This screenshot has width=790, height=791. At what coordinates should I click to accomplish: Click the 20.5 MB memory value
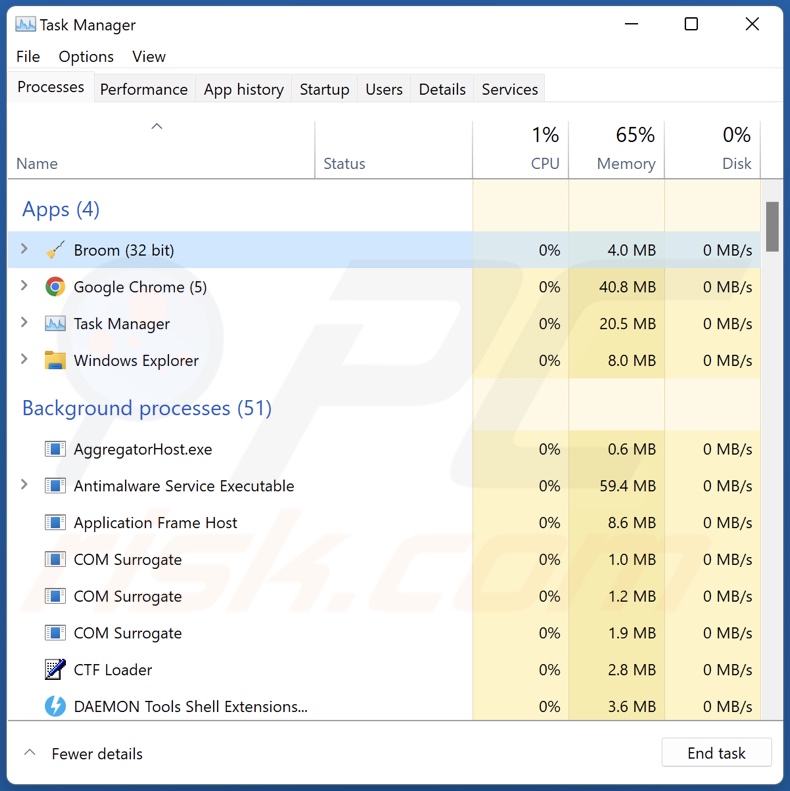coord(628,323)
